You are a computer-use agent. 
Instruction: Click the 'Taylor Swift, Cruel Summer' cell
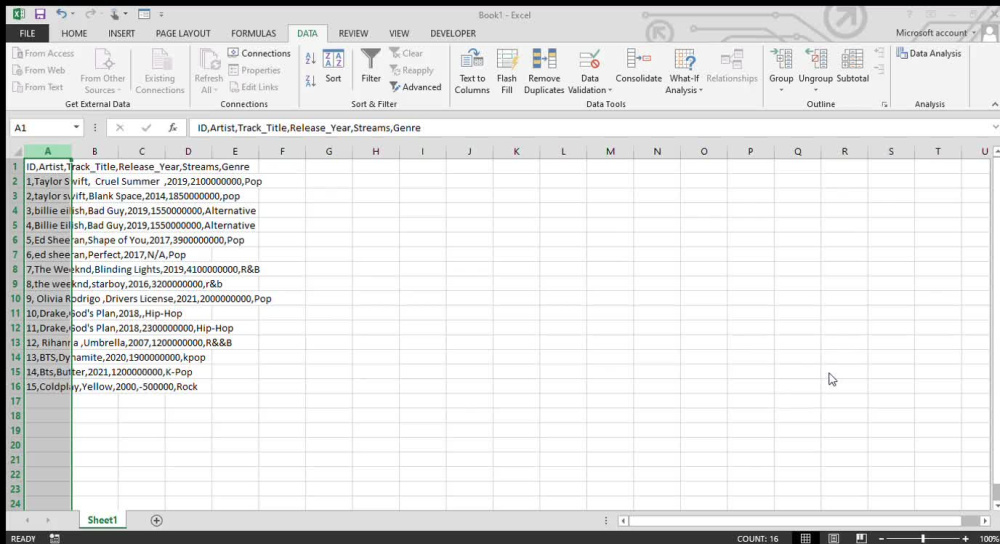coord(48,181)
